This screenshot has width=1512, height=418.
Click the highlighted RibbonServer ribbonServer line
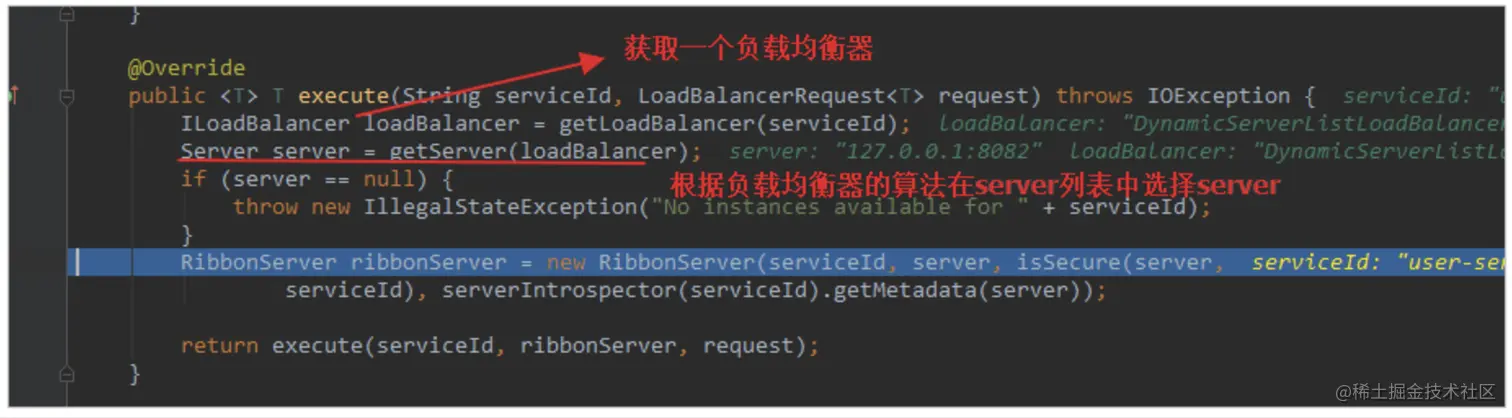787,263
